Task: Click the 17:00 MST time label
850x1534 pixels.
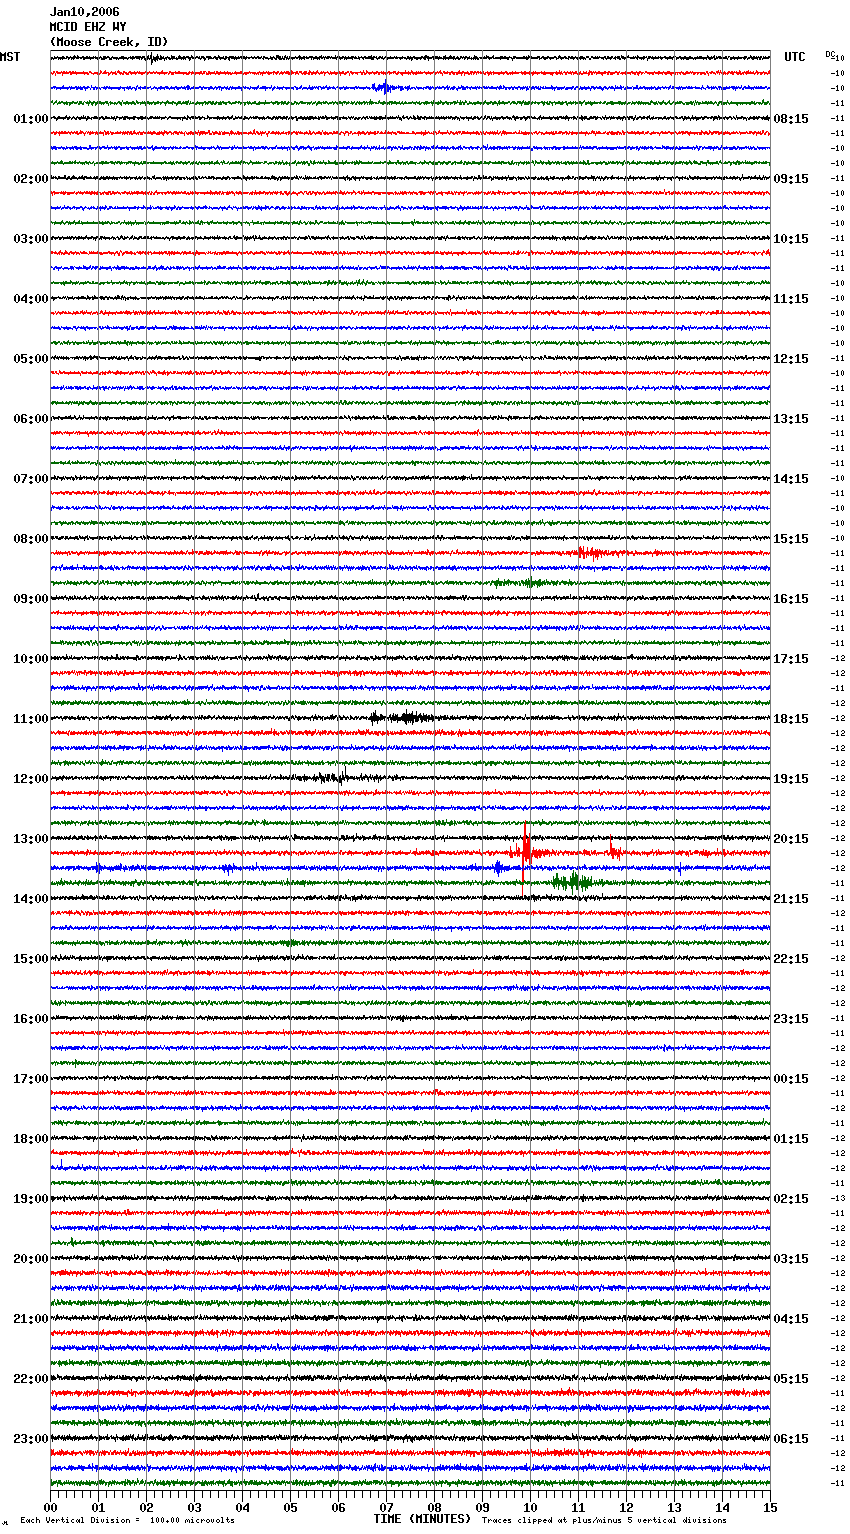Action: pyautogui.click(x=31, y=1079)
